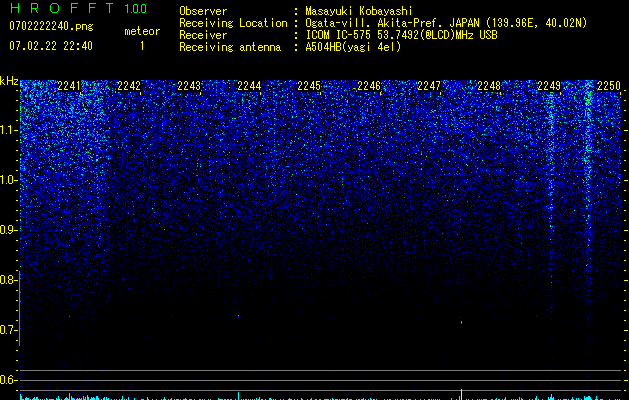
Task: Click the yellow meteor spike in the power graph
Action: pyautogui.click(x=461, y=394)
